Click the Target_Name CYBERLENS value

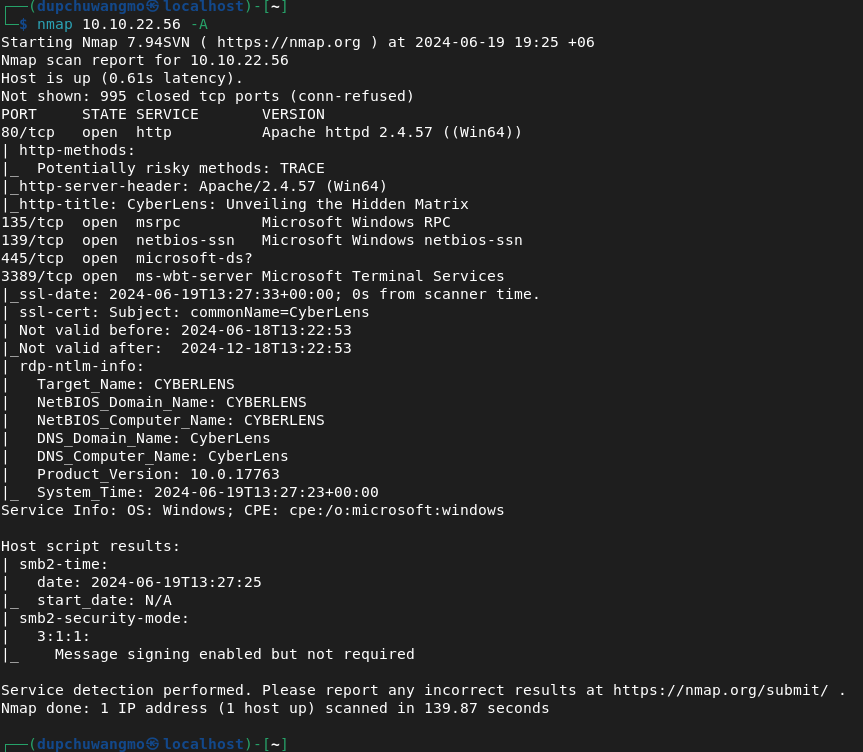pyautogui.click(x=194, y=384)
